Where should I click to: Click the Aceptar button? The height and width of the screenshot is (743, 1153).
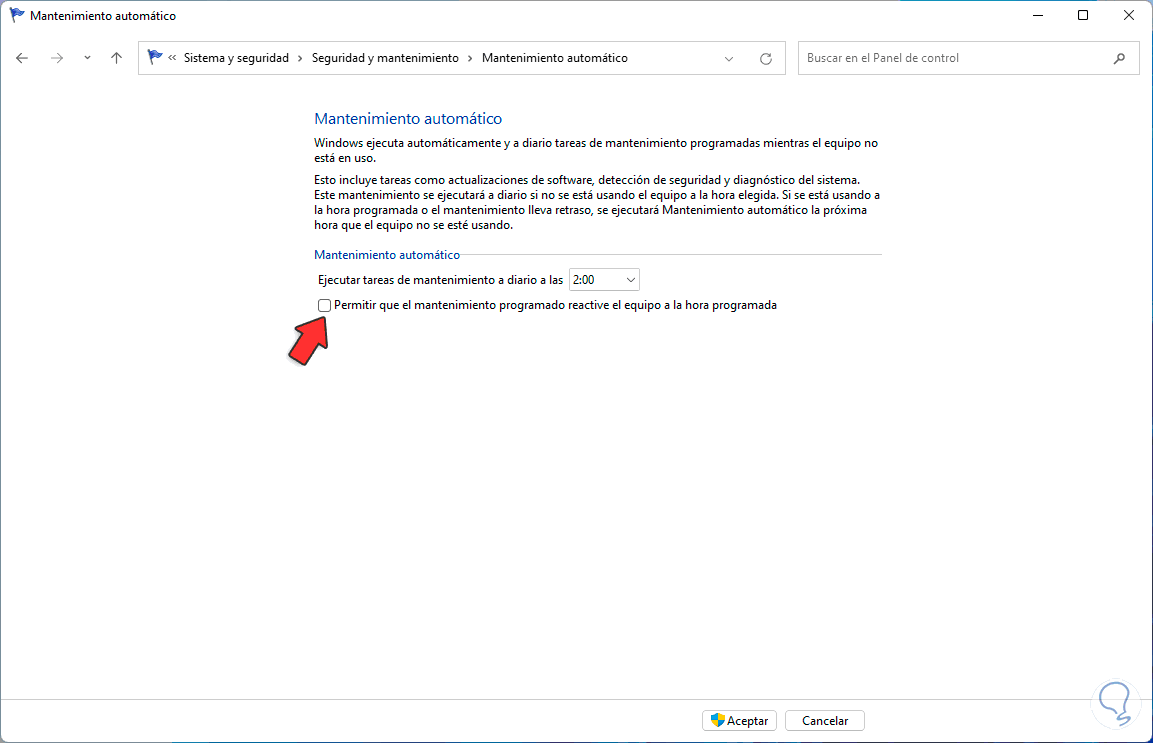(739, 721)
